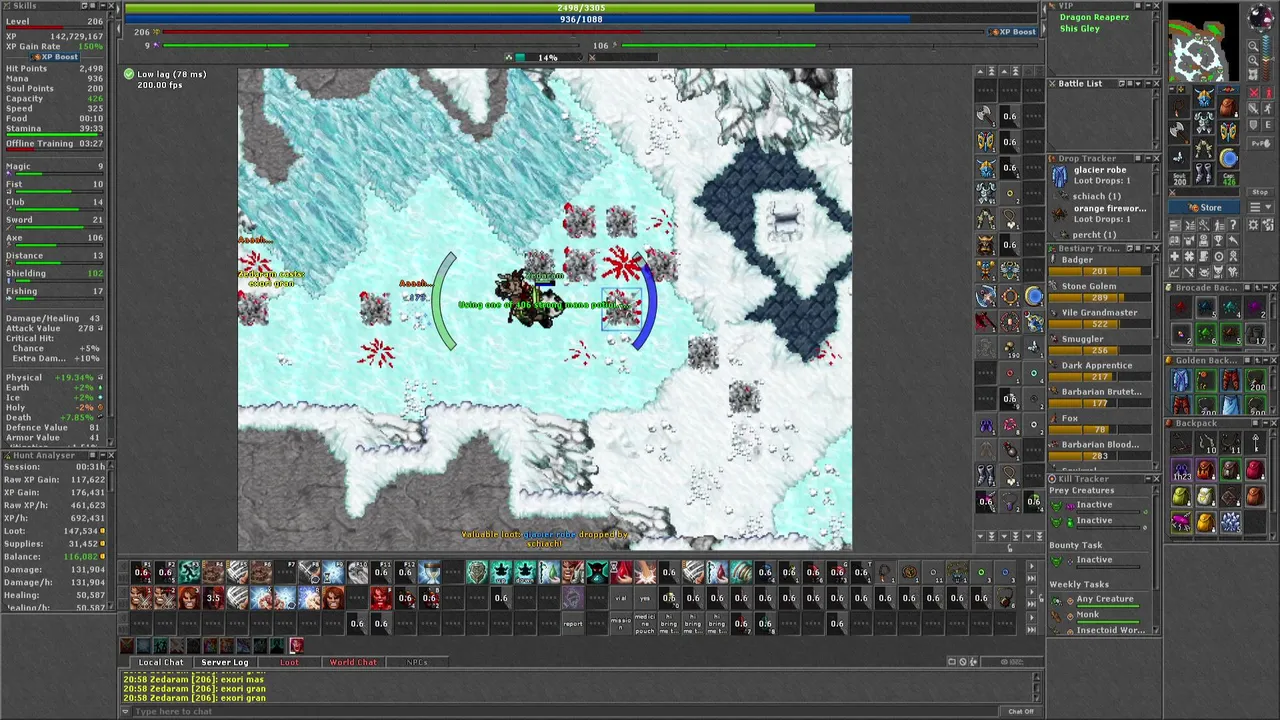Click XP Boost button on top bar

point(1013,32)
